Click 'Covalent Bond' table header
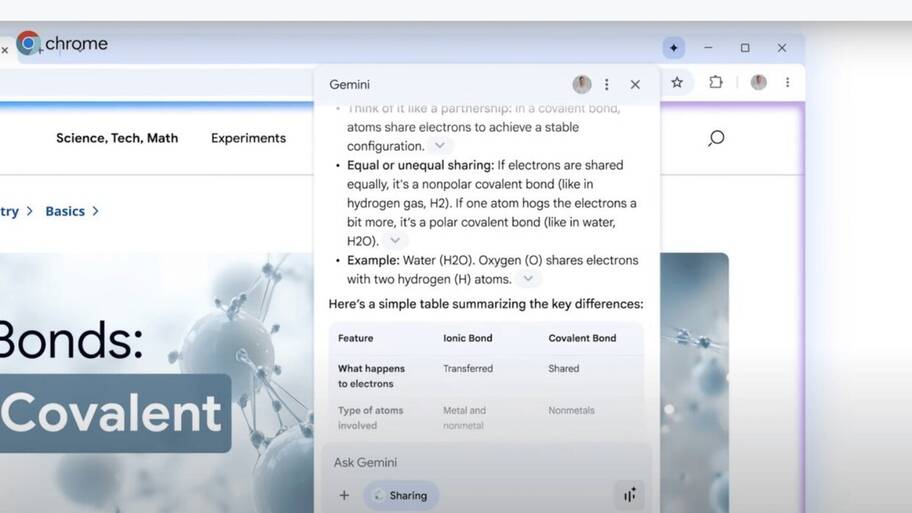Viewport: 912px width, 513px height. point(582,338)
